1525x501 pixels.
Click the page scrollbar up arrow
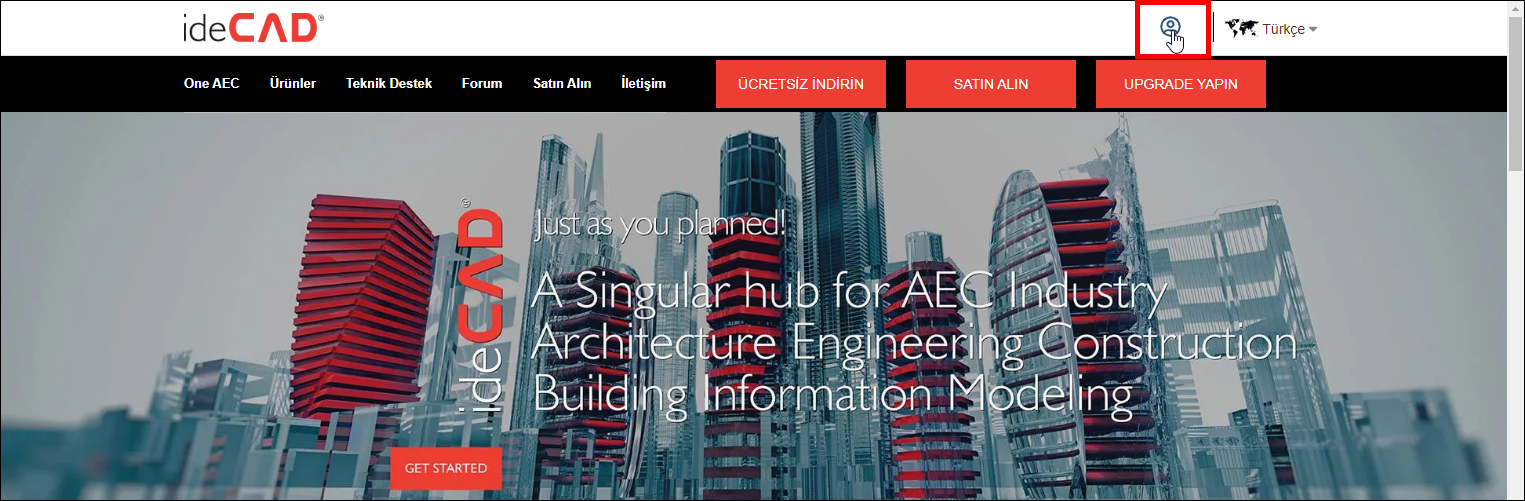pyautogui.click(x=1516, y=9)
